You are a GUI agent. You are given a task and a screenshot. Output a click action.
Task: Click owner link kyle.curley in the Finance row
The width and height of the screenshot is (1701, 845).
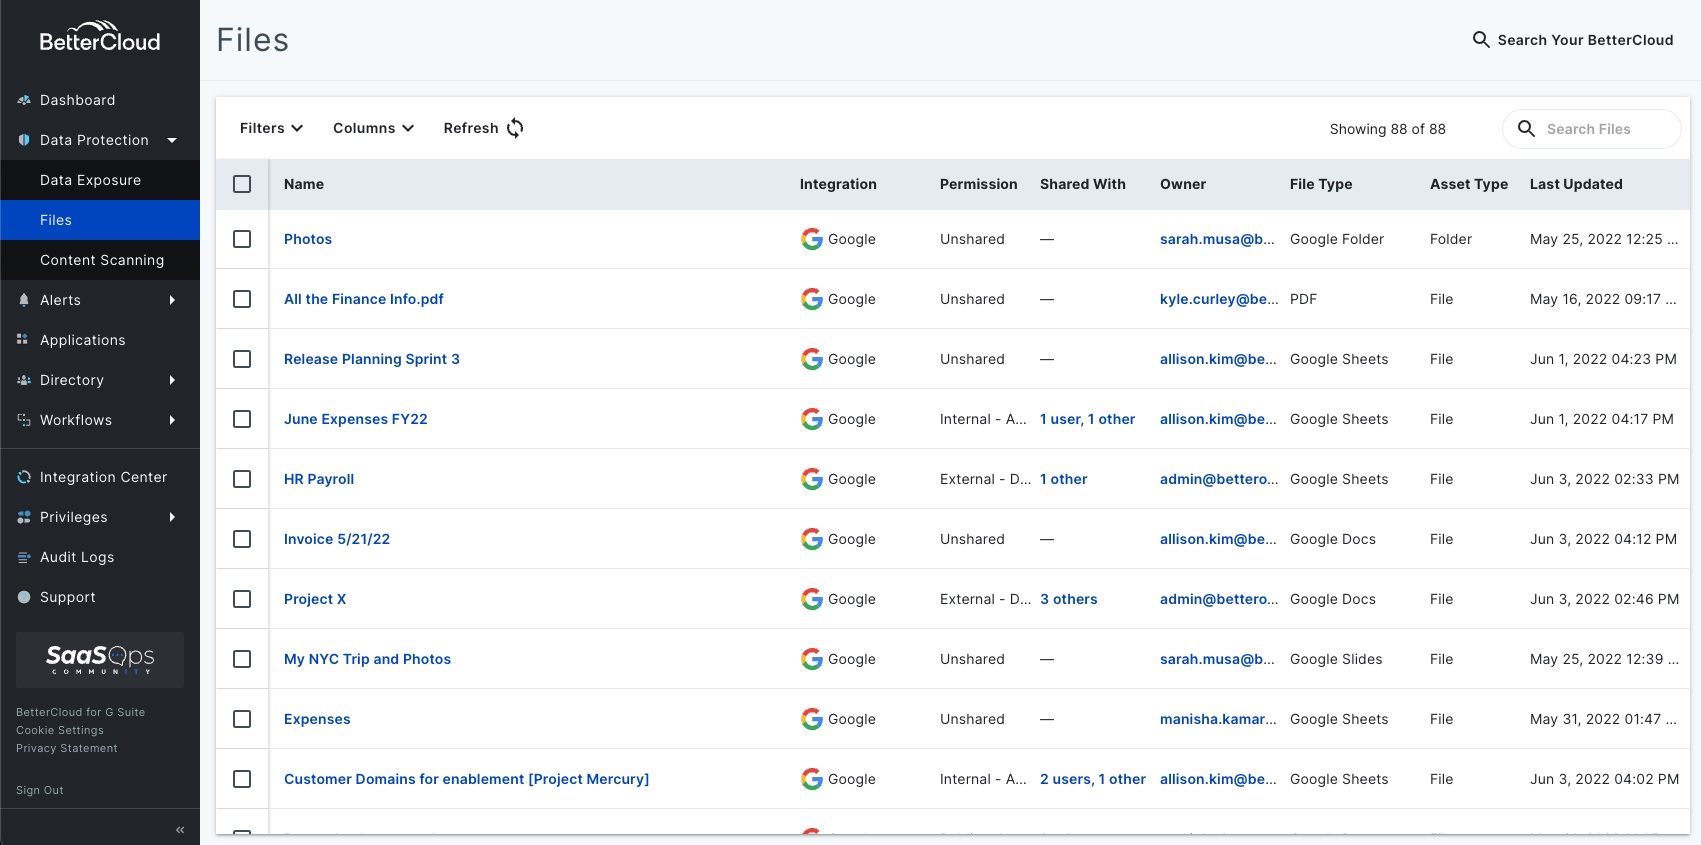pyautogui.click(x=1219, y=299)
